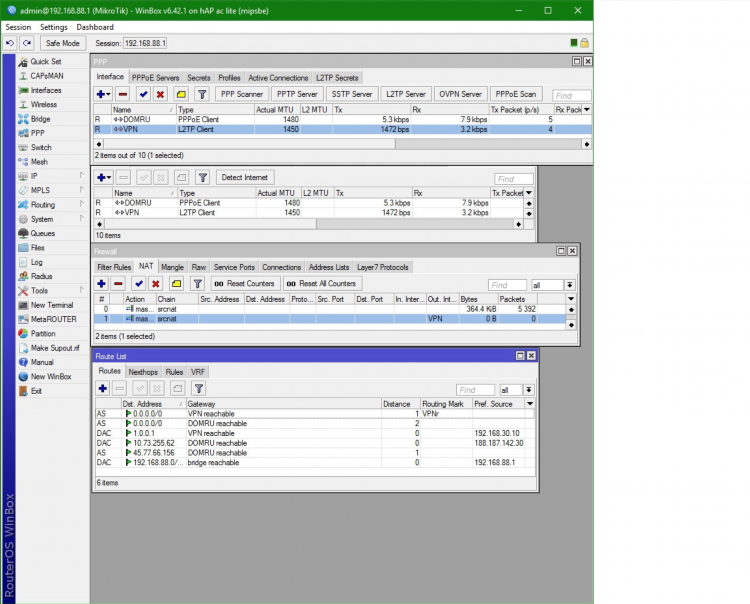Image resolution: width=750 pixels, height=604 pixels.
Task: Open Interfaces in sidebar
Action: (x=46, y=90)
